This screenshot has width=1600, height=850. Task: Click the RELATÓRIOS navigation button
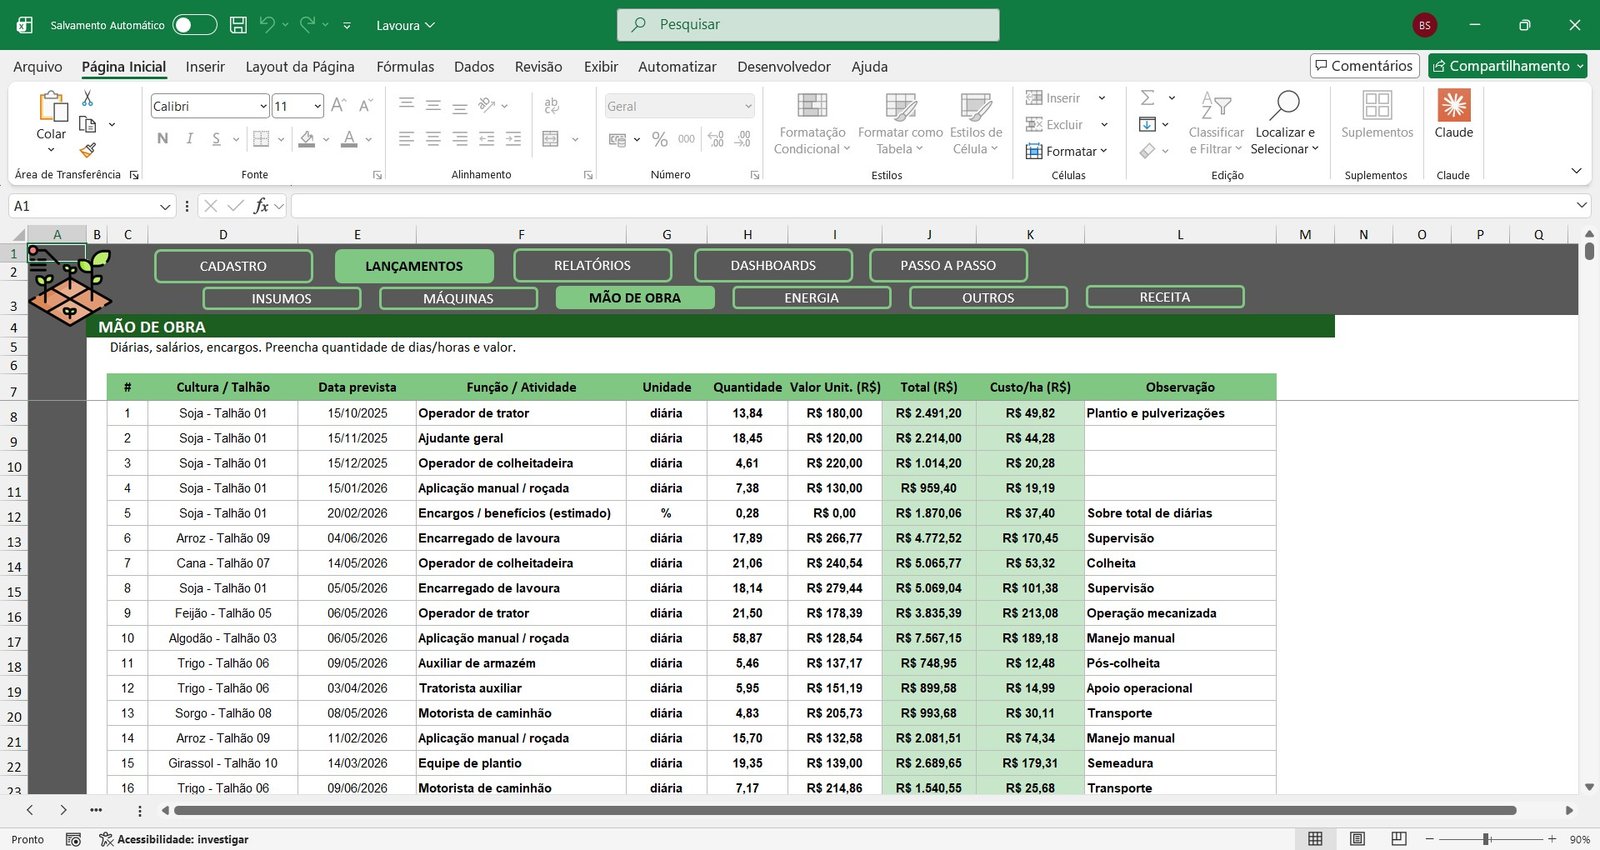coord(592,265)
